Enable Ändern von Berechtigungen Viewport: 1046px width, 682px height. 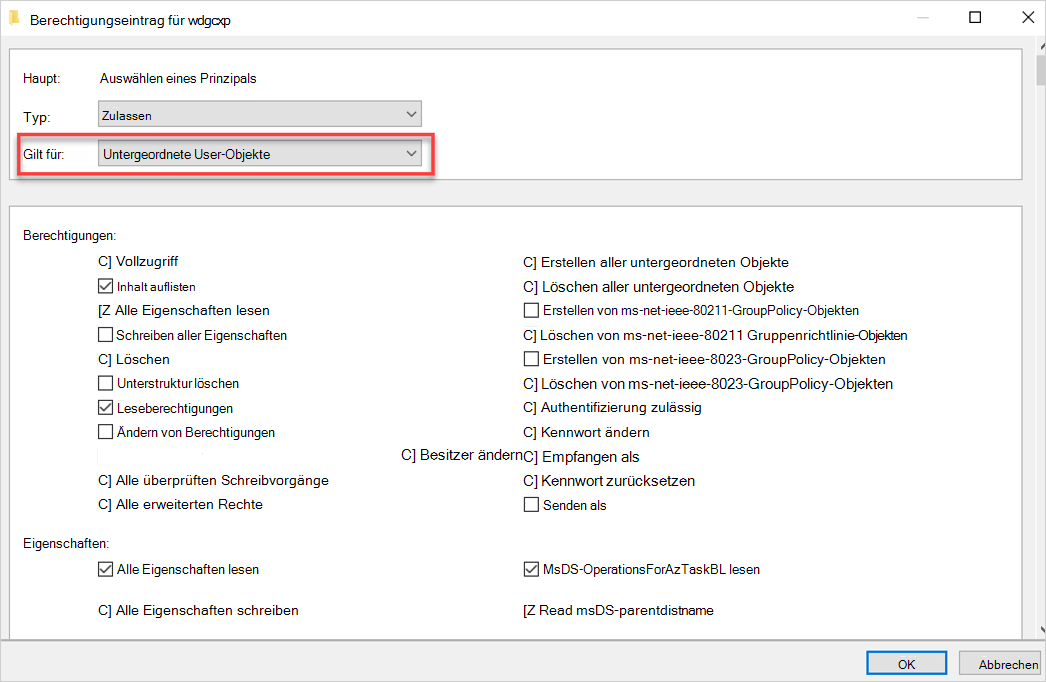[105, 432]
